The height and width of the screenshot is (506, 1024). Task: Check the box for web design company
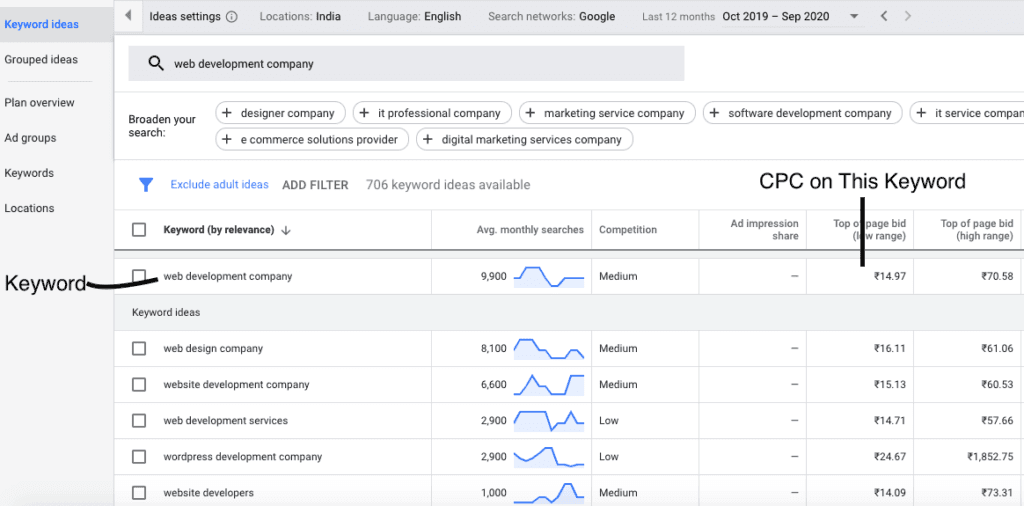[139, 348]
